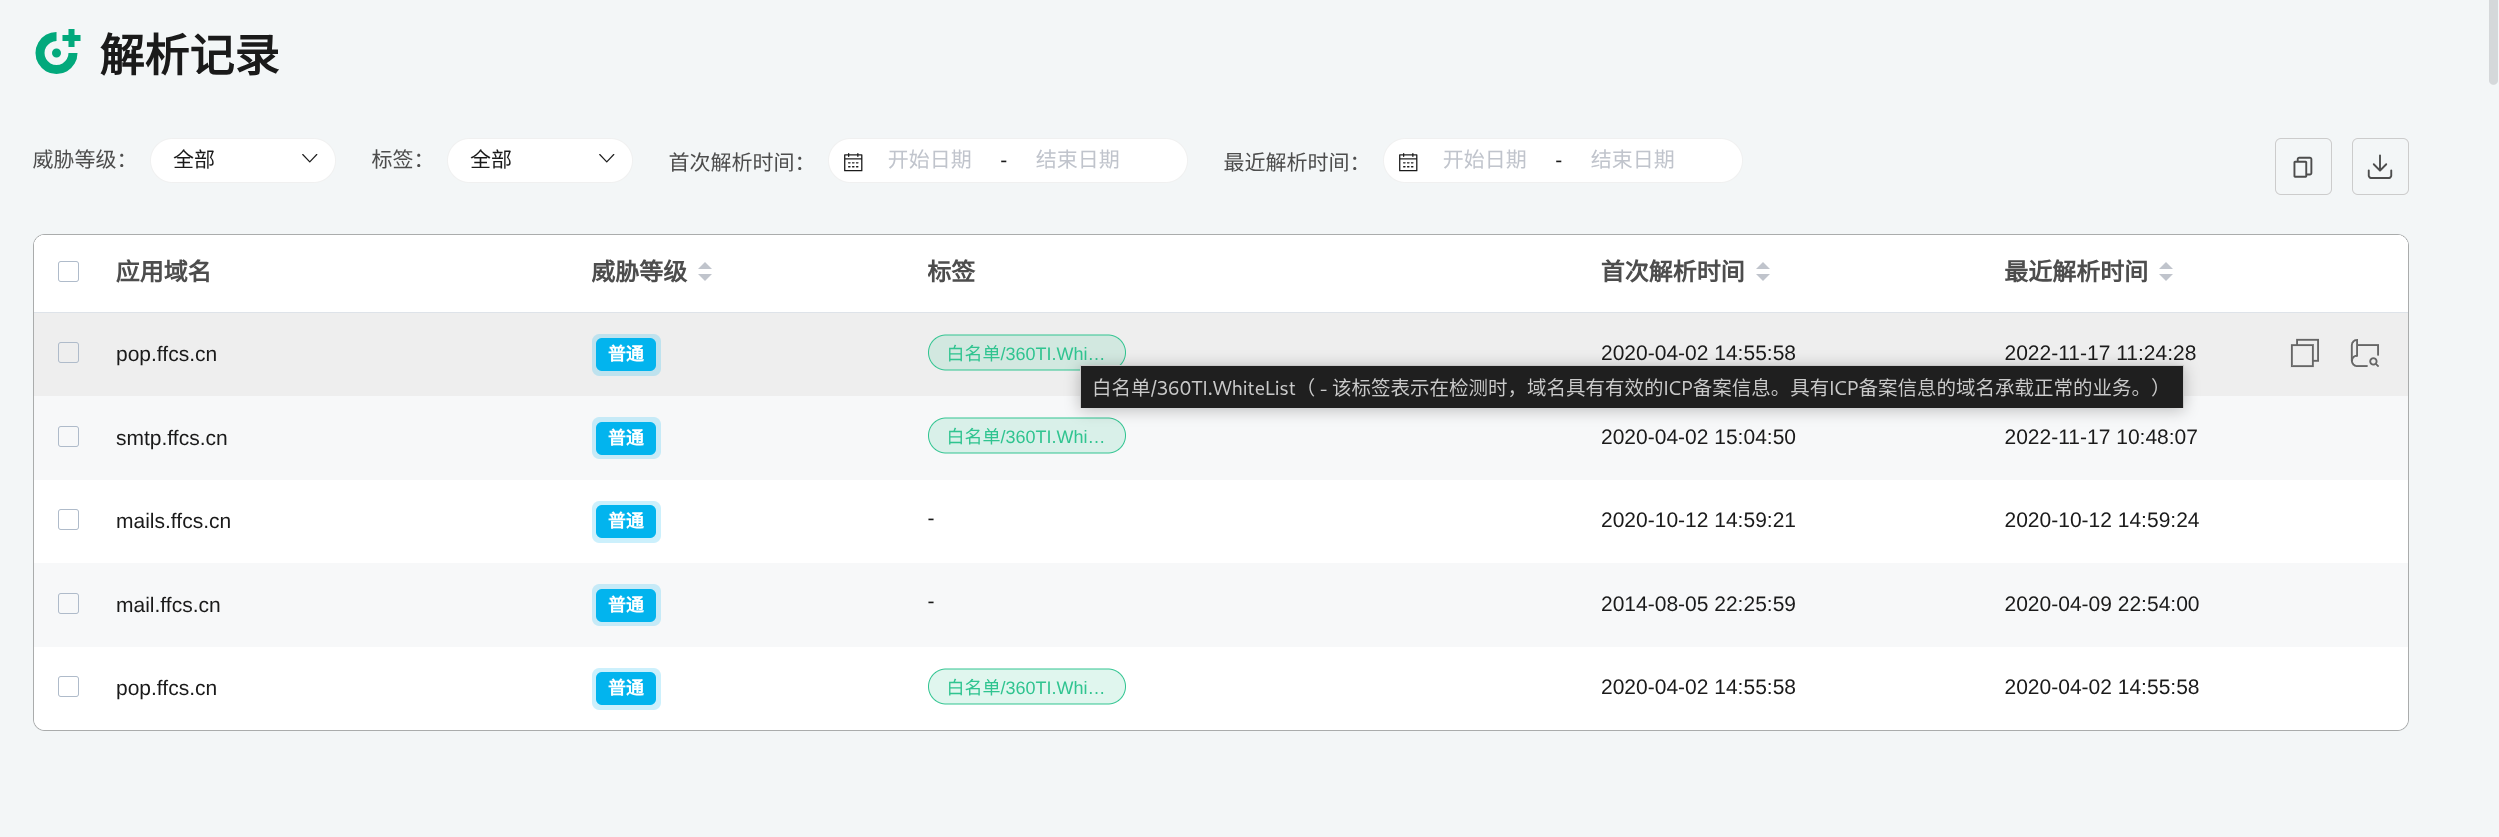This screenshot has width=2499, height=837.
Task: Click the 普通 badge in mails.ffcs.cn row
Action: 626,521
